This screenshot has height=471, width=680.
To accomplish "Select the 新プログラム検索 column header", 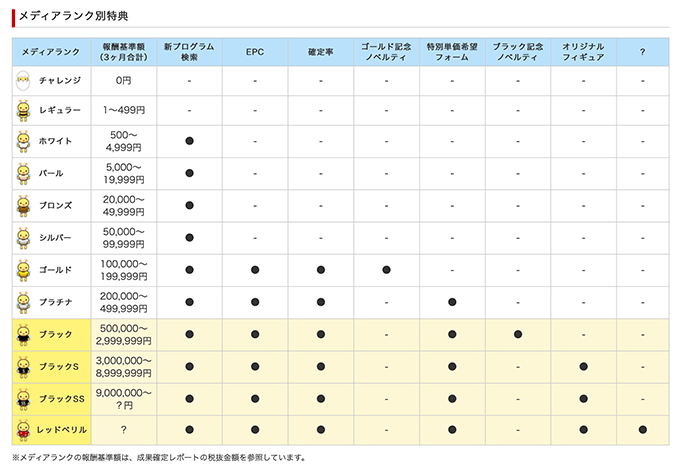I will coord(189,52).
